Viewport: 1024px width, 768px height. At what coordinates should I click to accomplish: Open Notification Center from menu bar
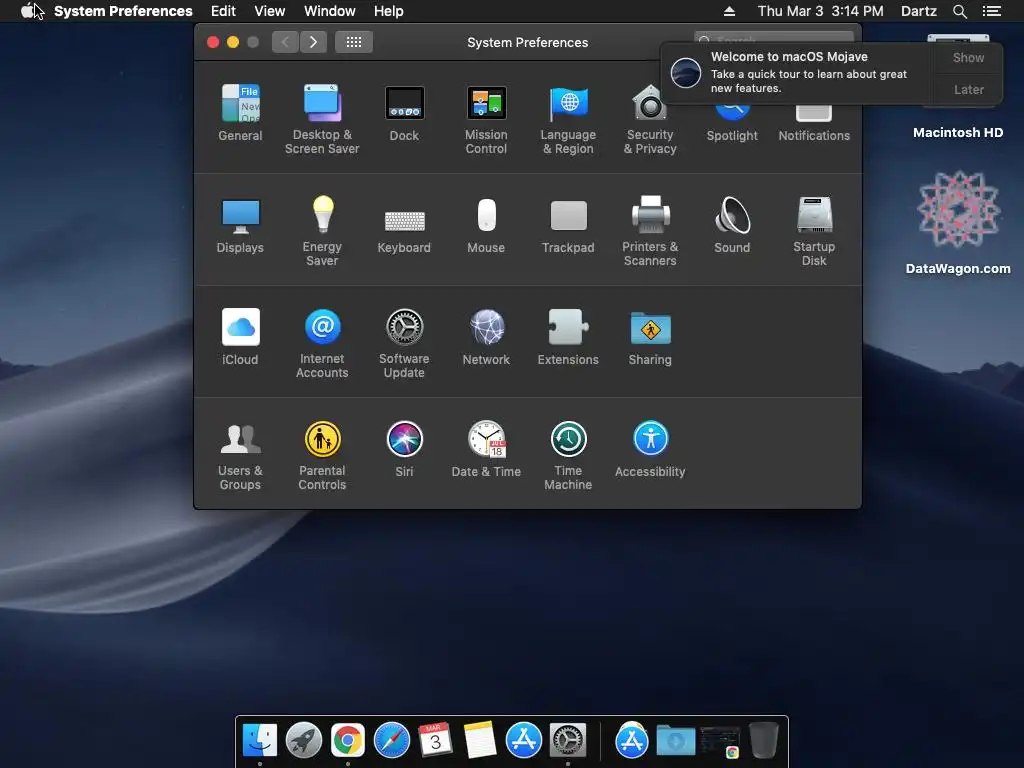(992, 11)
